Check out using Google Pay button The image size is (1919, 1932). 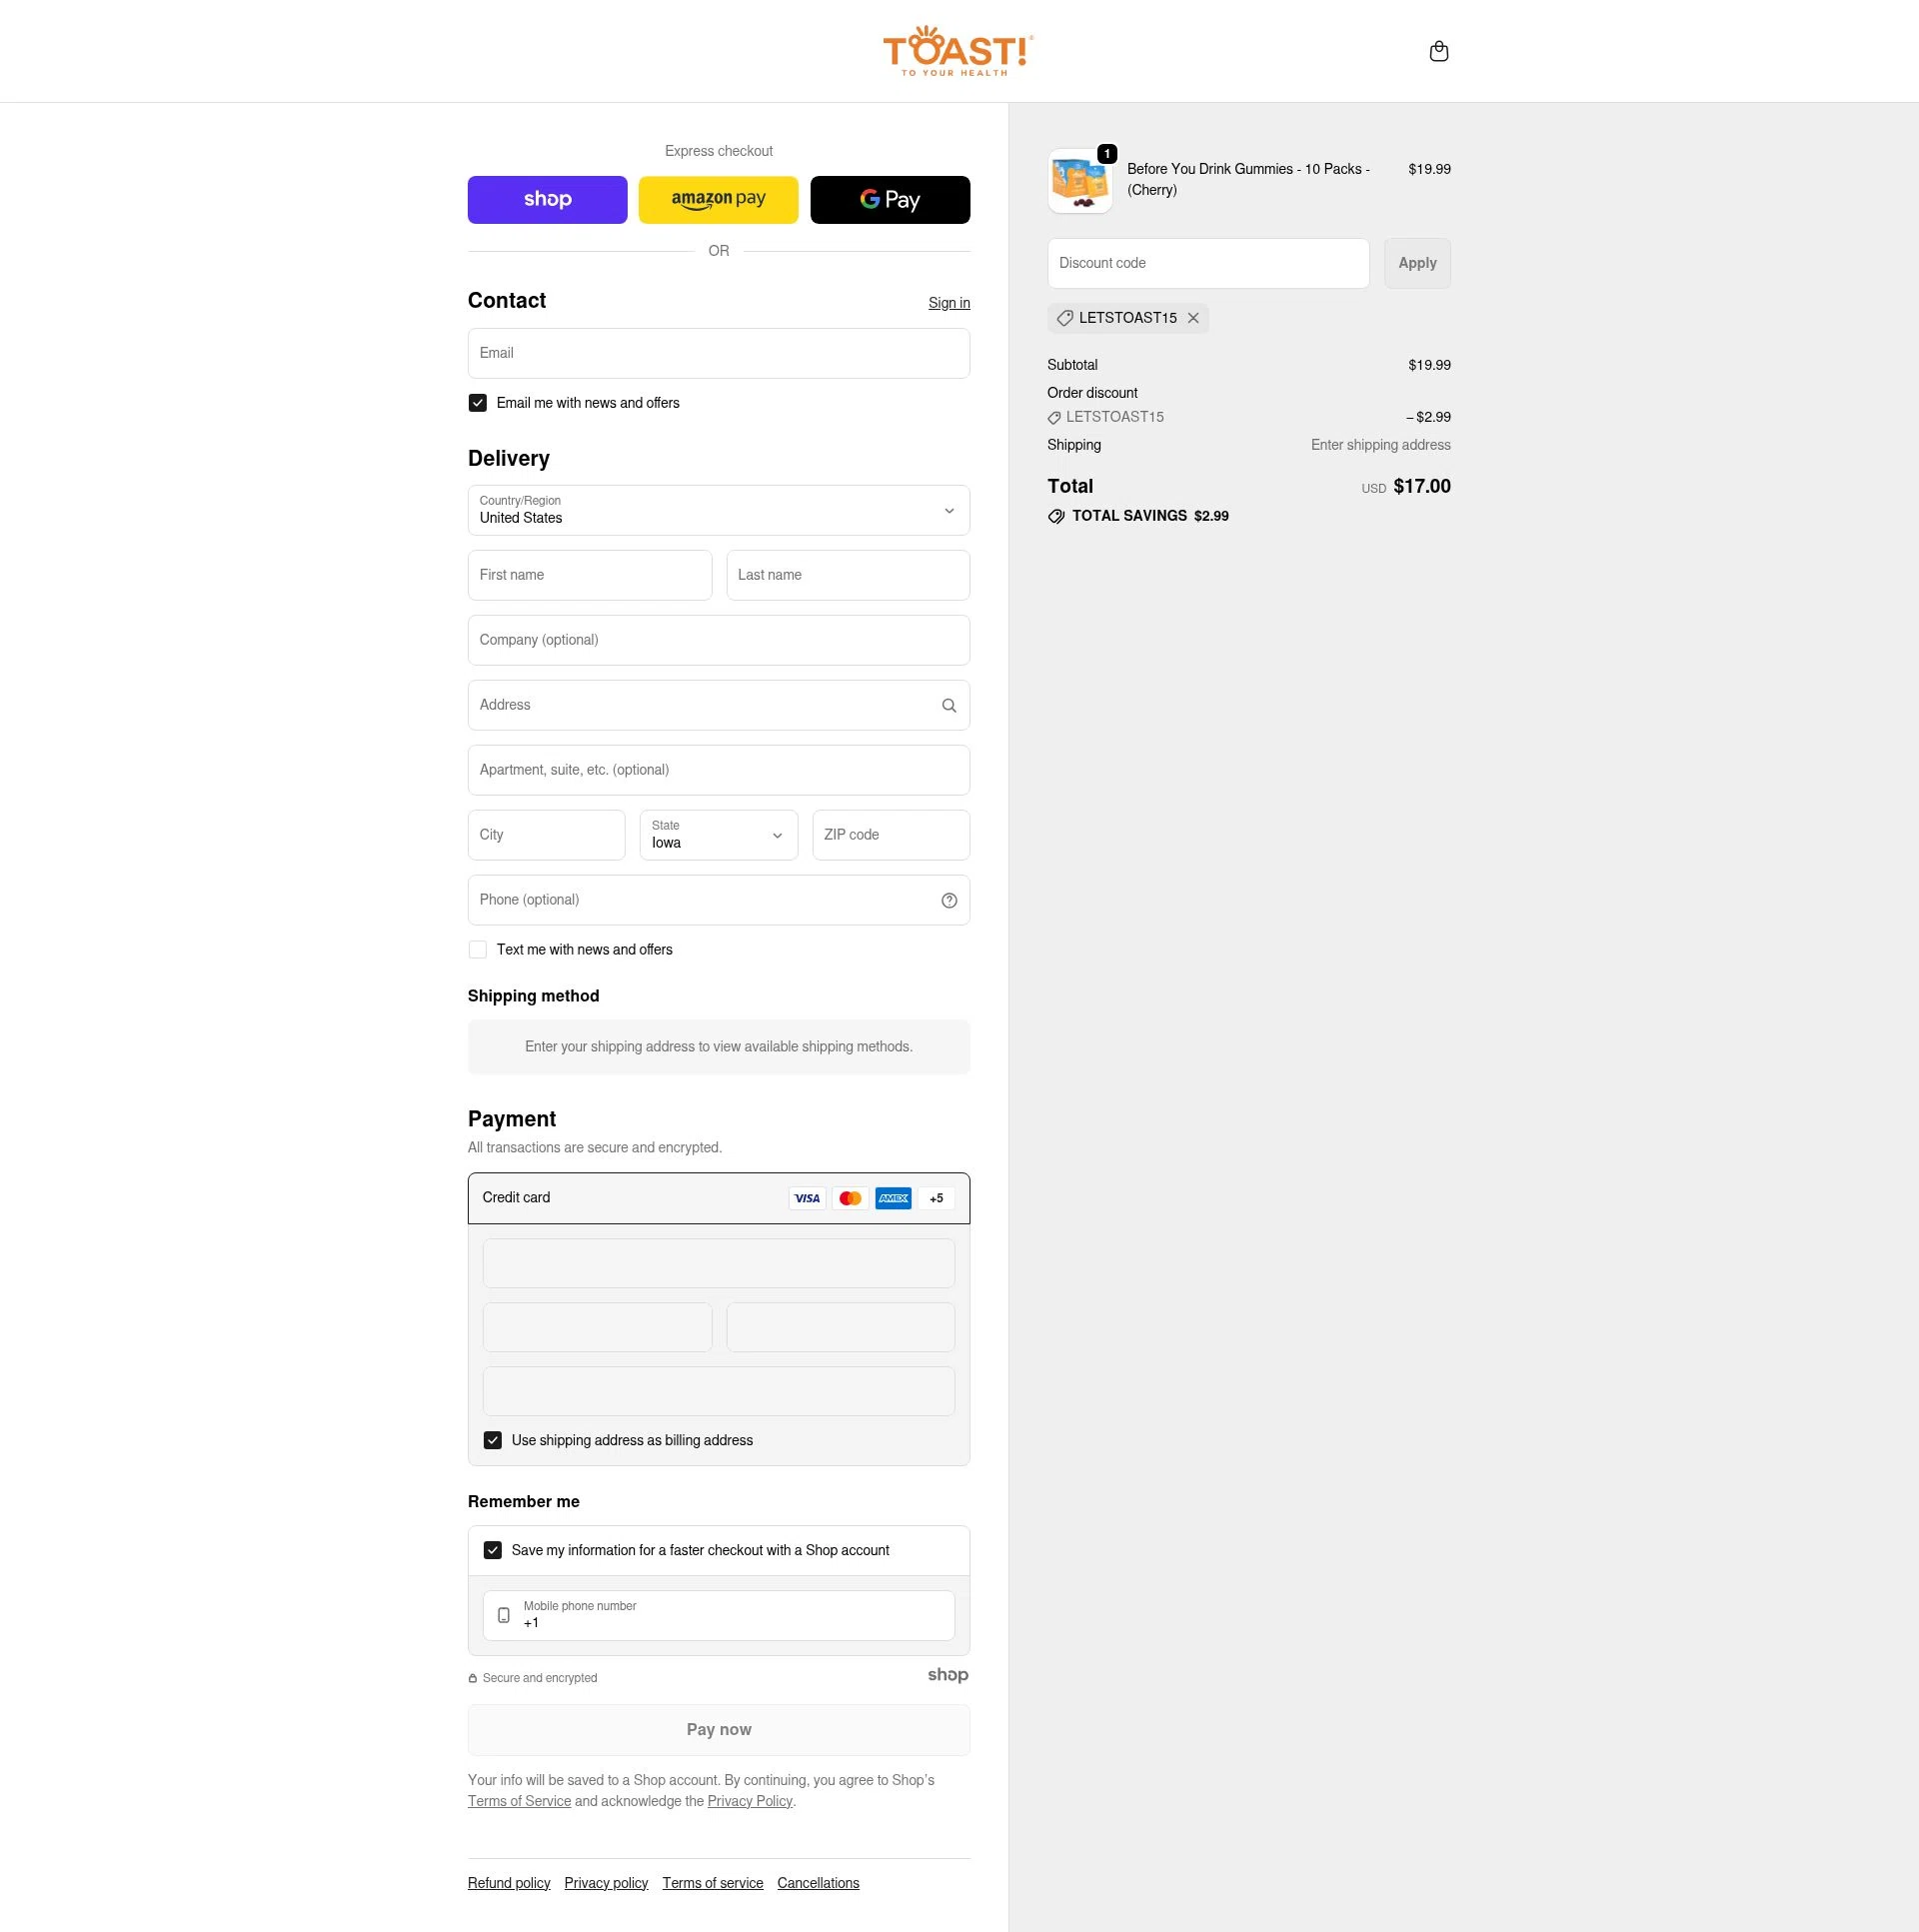click(889, 200)
